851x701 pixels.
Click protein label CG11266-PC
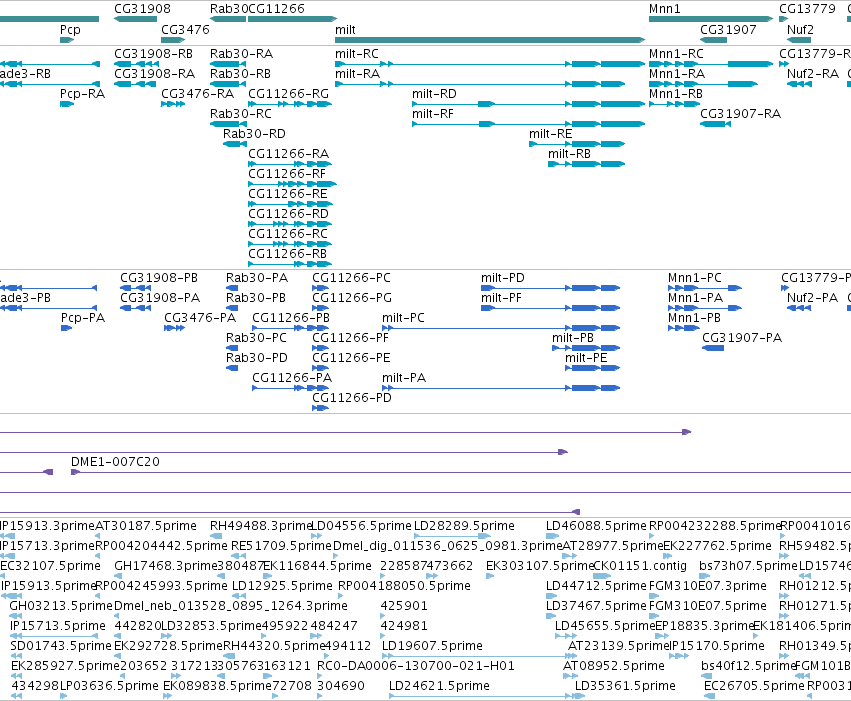coord(351,278)
